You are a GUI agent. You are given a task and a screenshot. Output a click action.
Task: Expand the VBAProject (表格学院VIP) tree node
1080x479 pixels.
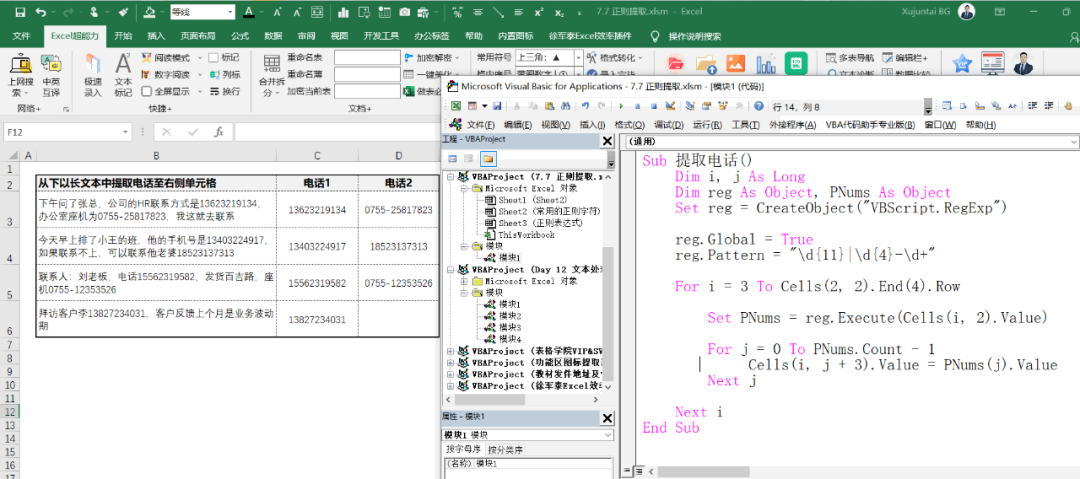[452, 351]
